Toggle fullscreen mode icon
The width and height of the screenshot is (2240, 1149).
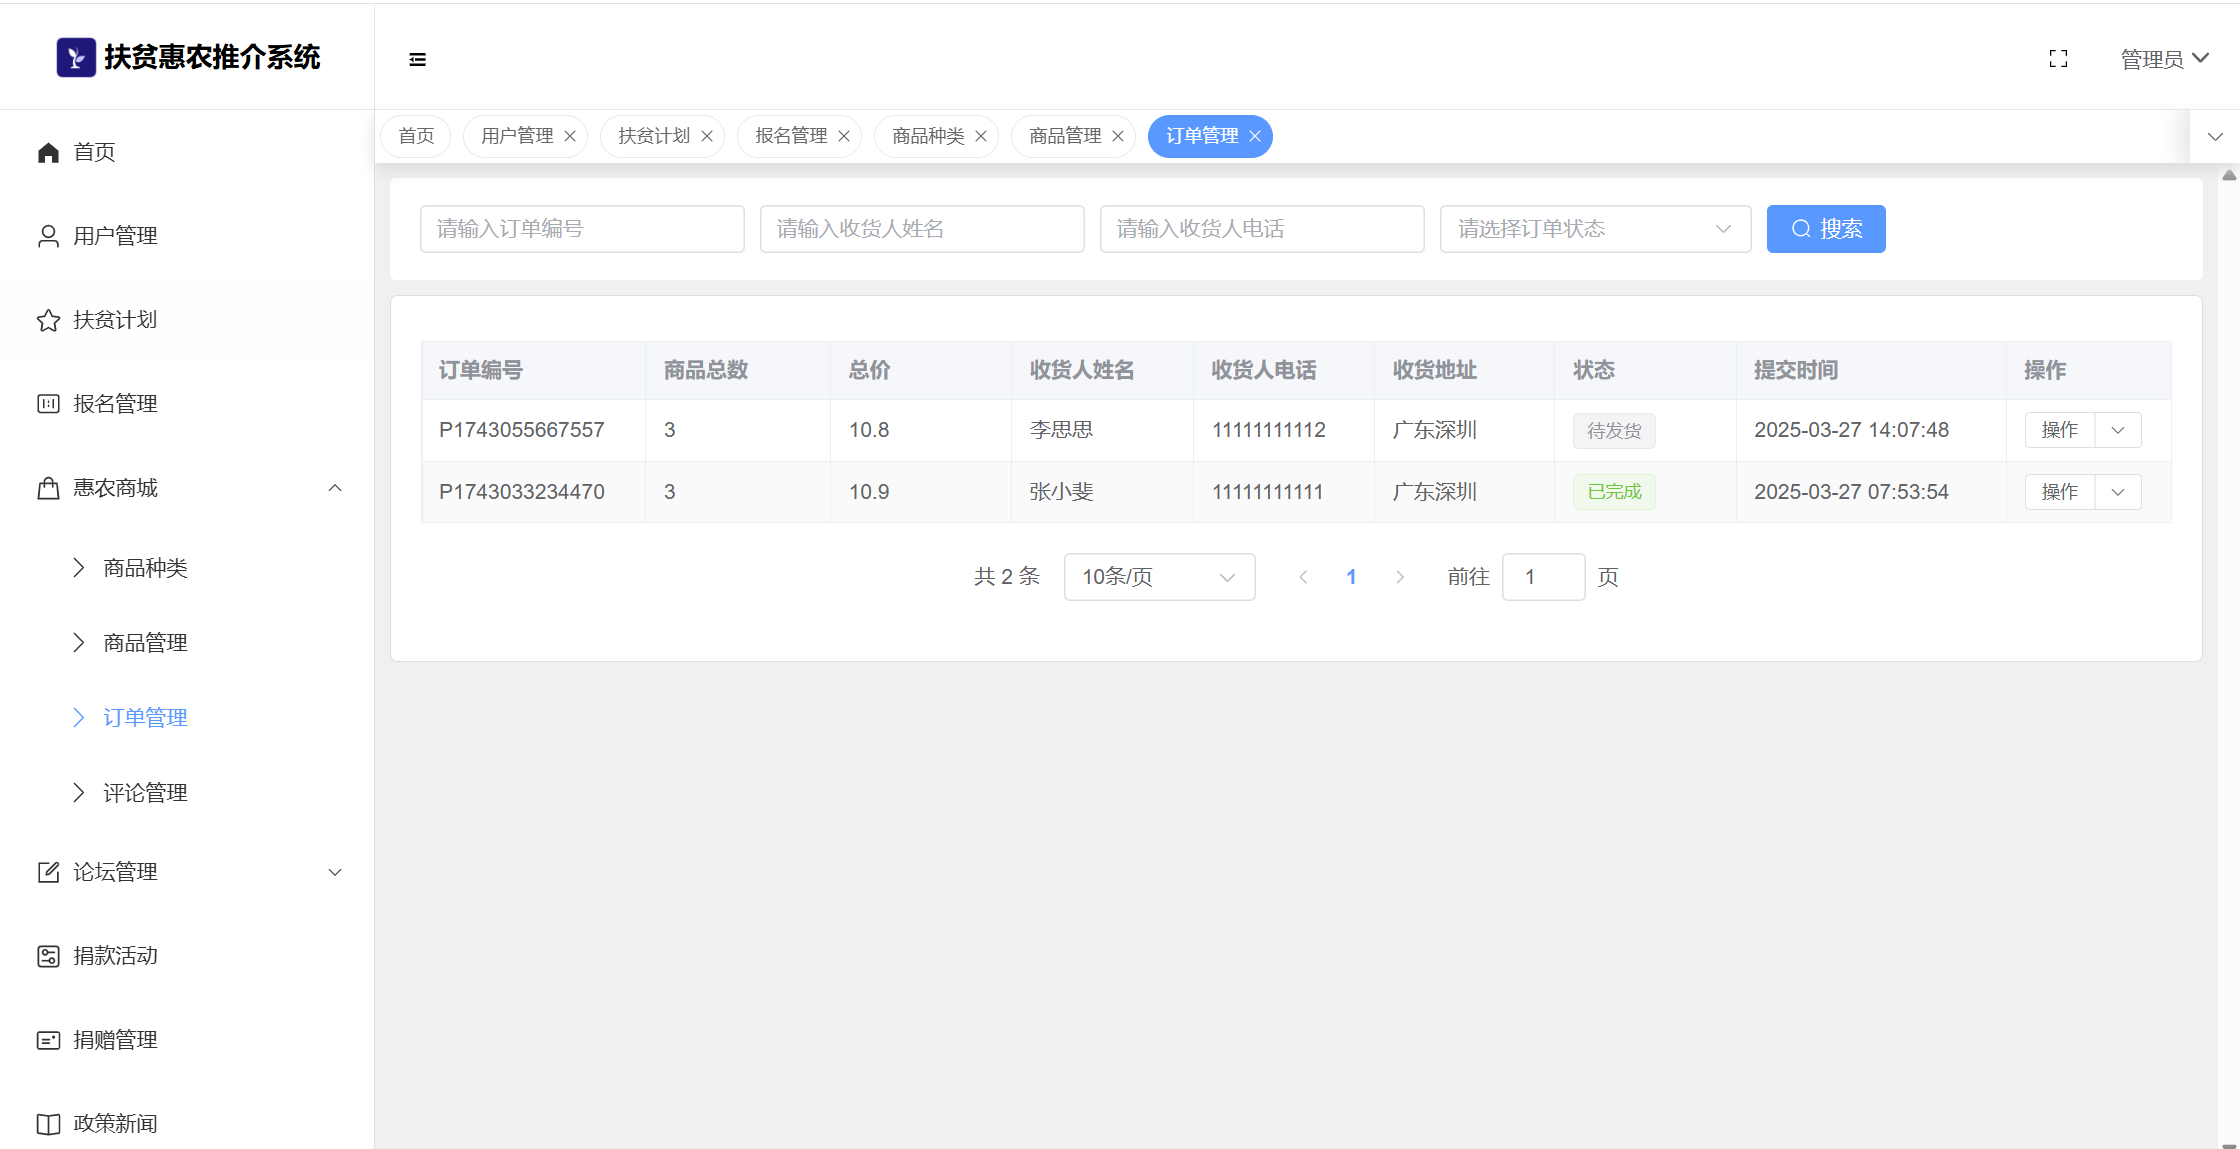click(x=2058, y=59)
